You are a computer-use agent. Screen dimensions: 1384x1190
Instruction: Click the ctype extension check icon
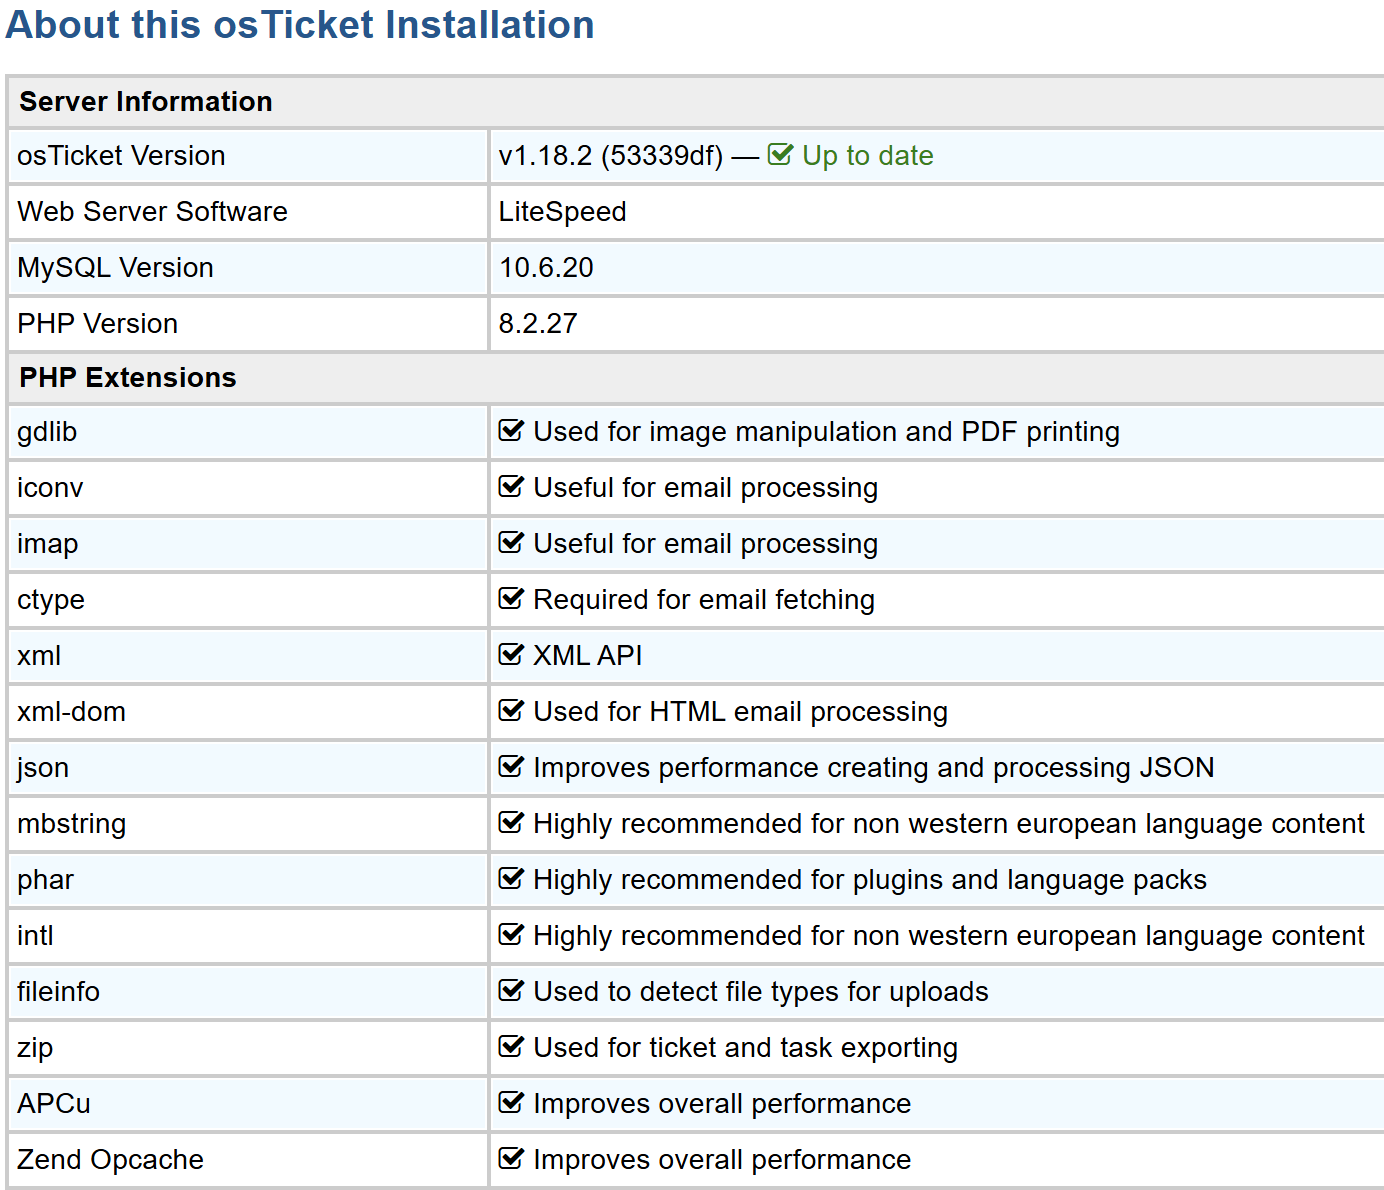(511, 599)
